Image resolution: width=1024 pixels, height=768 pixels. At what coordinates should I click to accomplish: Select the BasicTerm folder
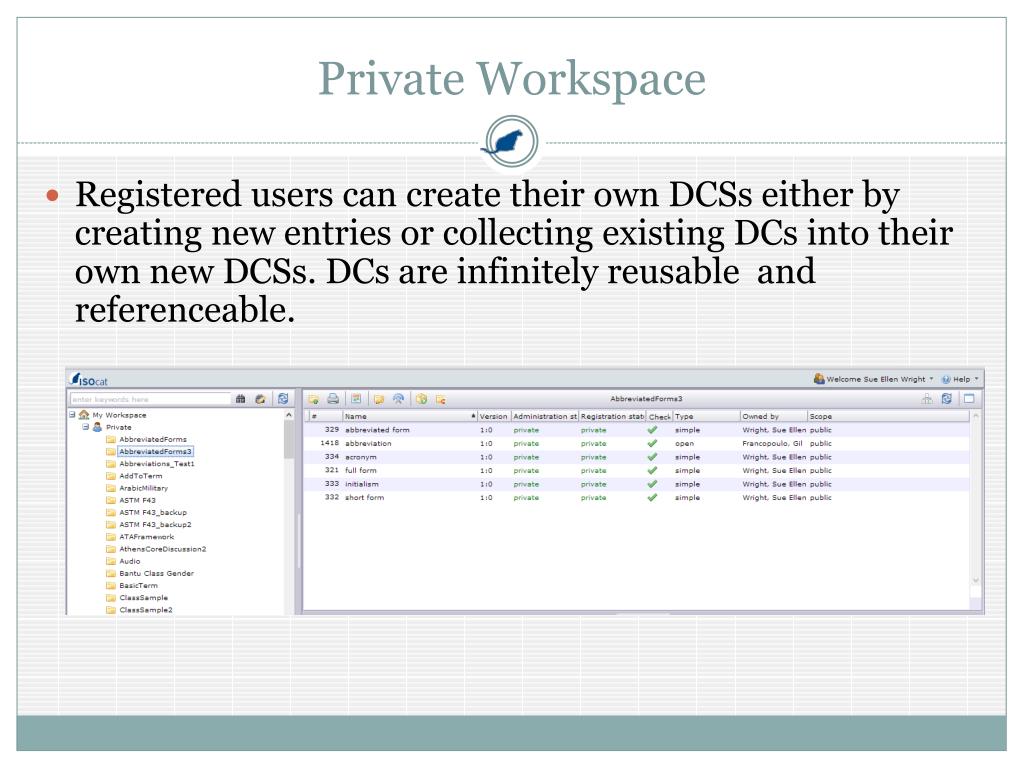click(138, 586)
